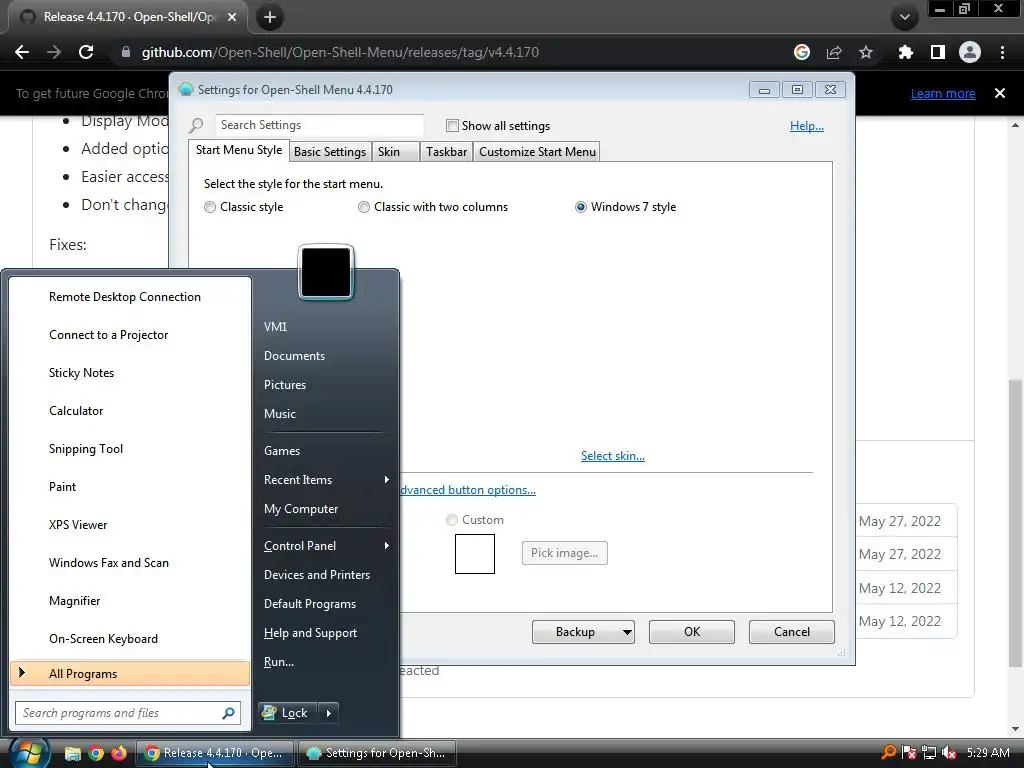Viewport: 1024px width, 768px height.
Task: Launch Firefox from the taskbar
Action: coord(119,754)
